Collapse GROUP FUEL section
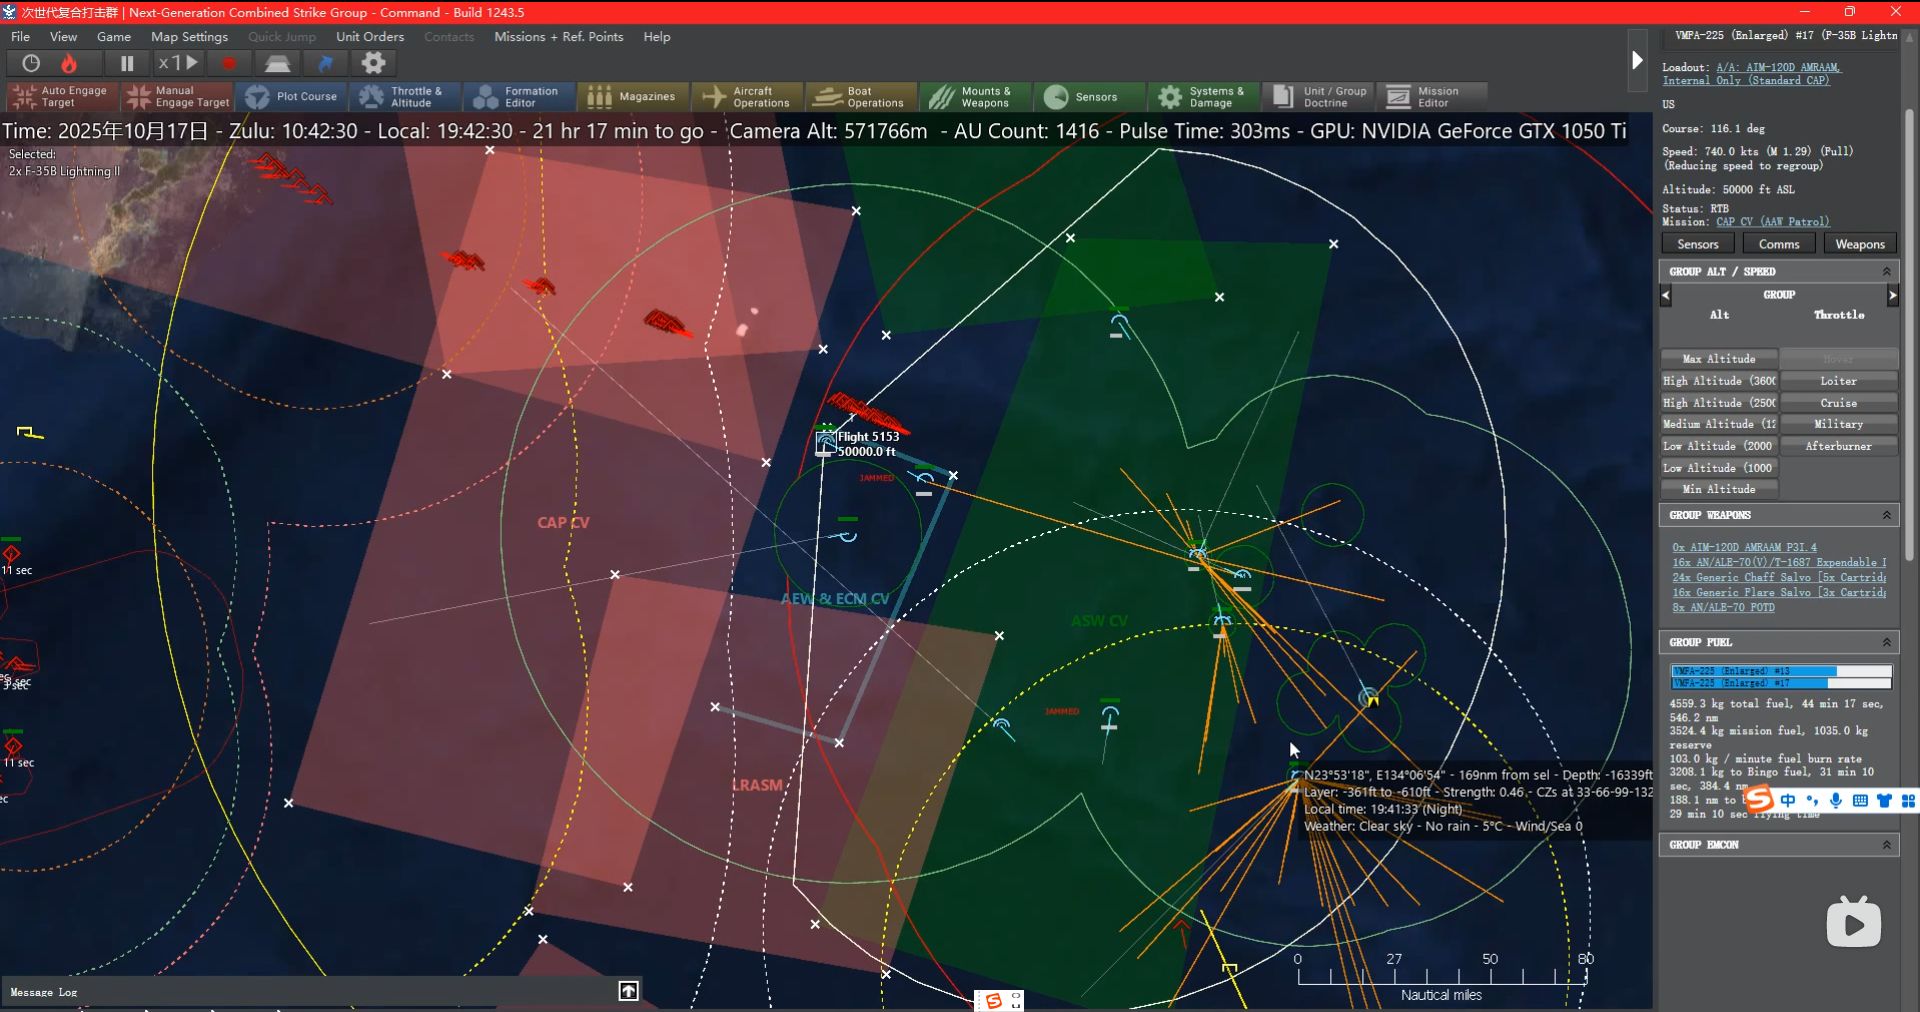The width and height of the screenshot is (1920, 1012). [x=1886, y=642]
